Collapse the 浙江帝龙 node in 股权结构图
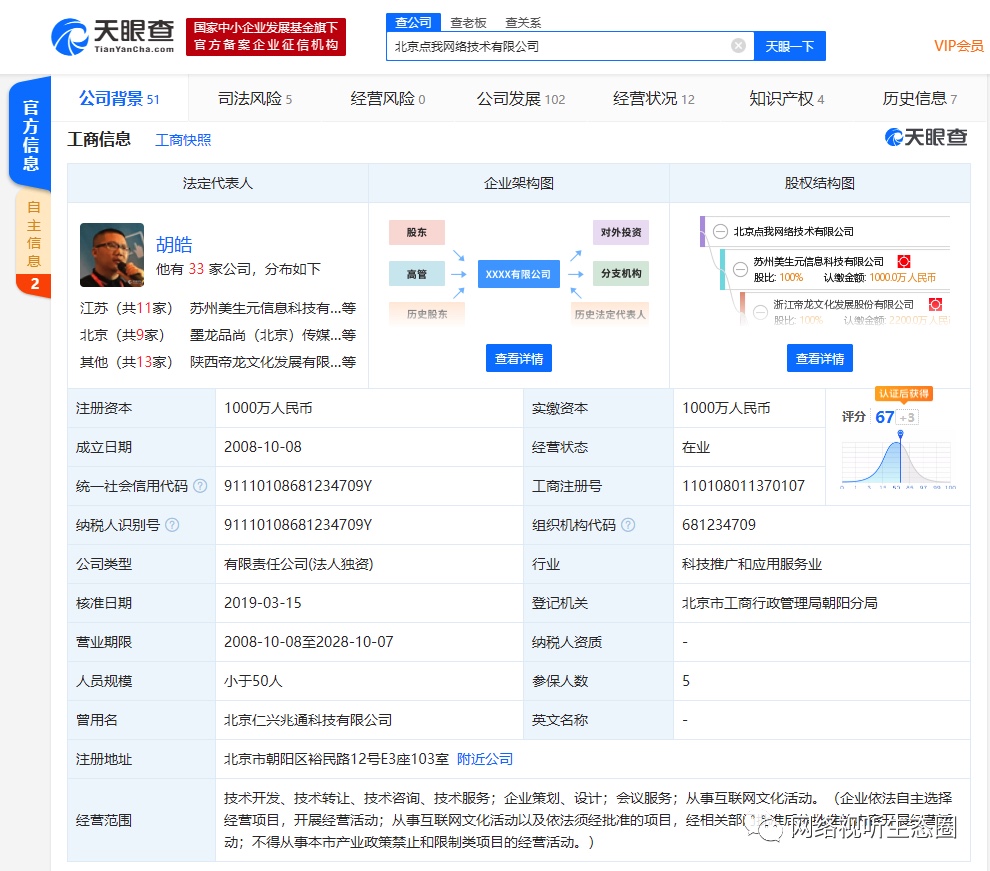This screenshot has width=990, height=871. tap(761, 312)
